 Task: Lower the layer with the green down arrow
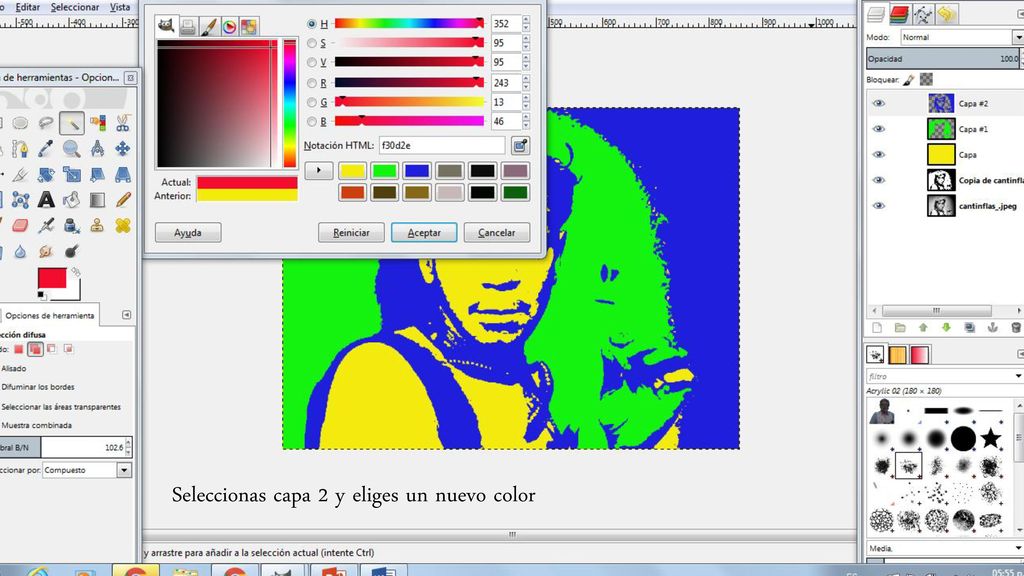946,327
